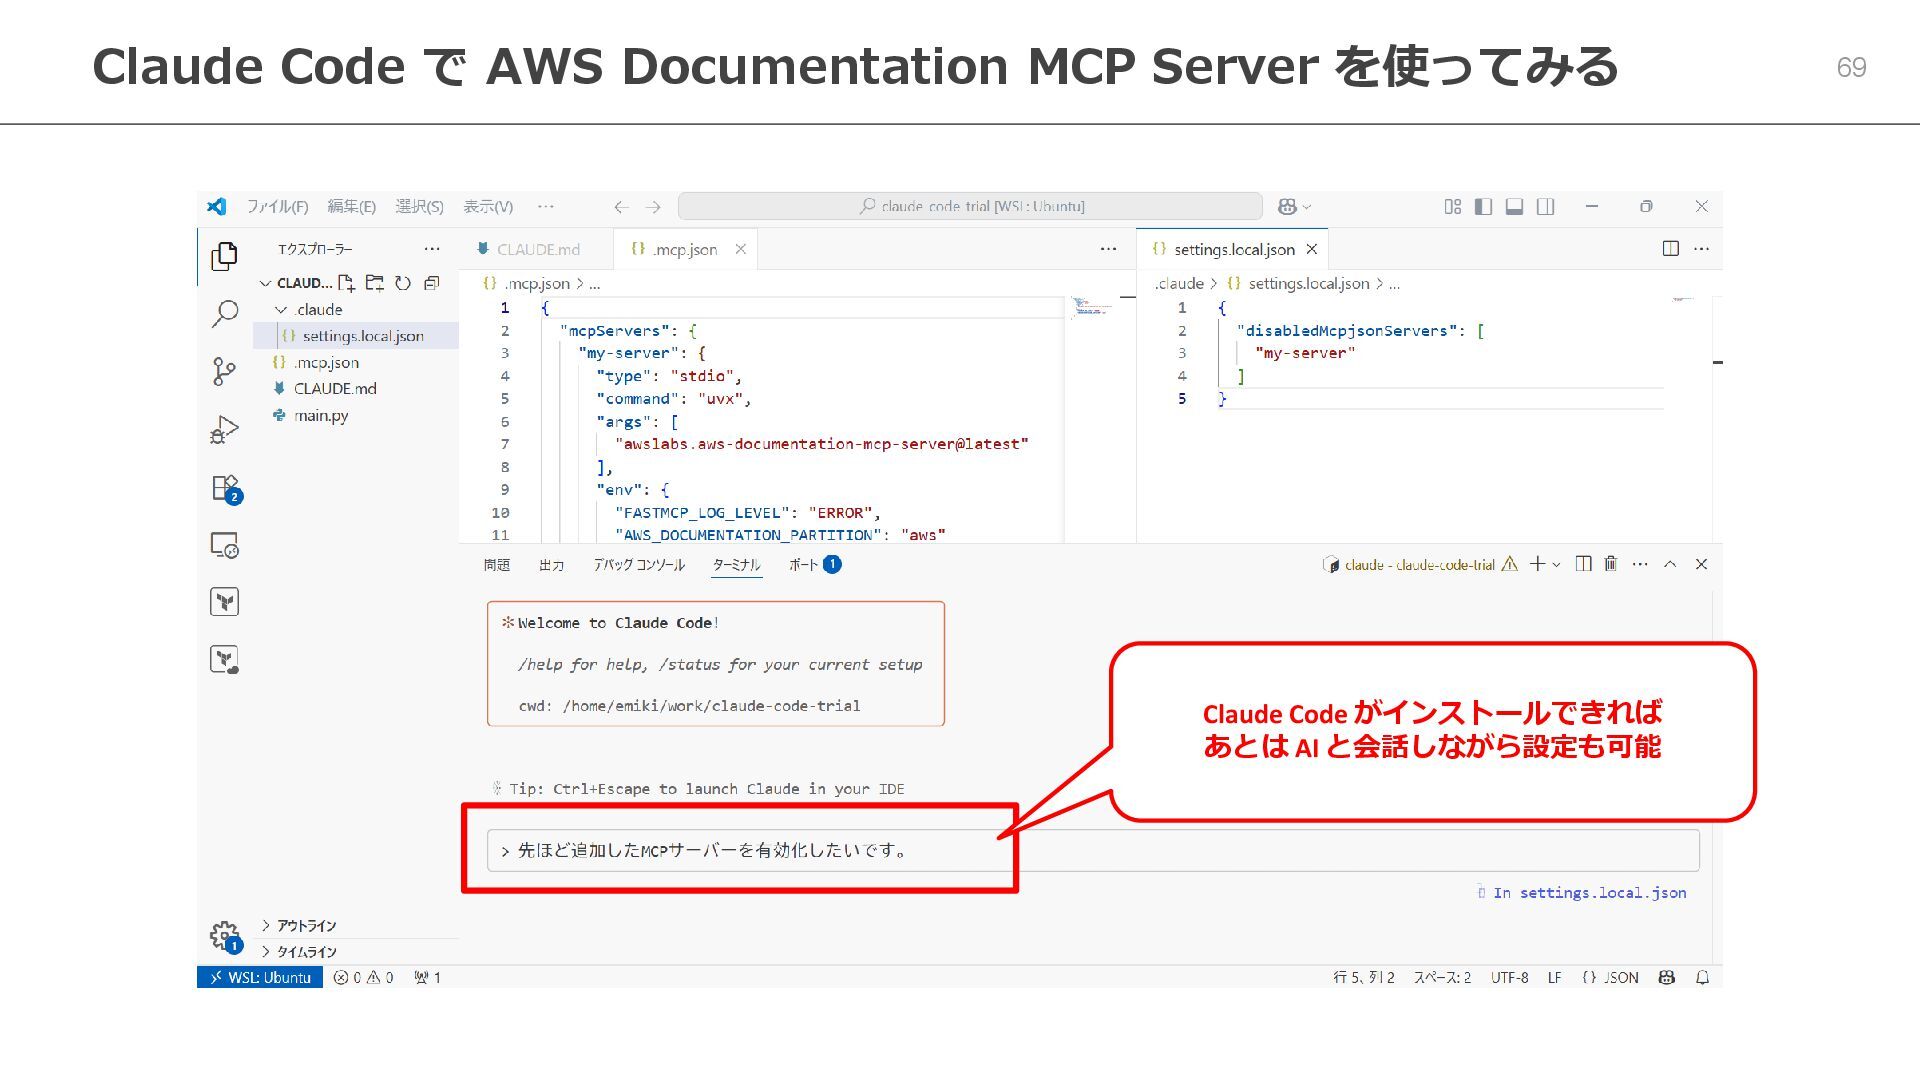Open Remote Explorer view
The height and width of the screenshot is (1080, 1920).
click(x=225, y=545)
